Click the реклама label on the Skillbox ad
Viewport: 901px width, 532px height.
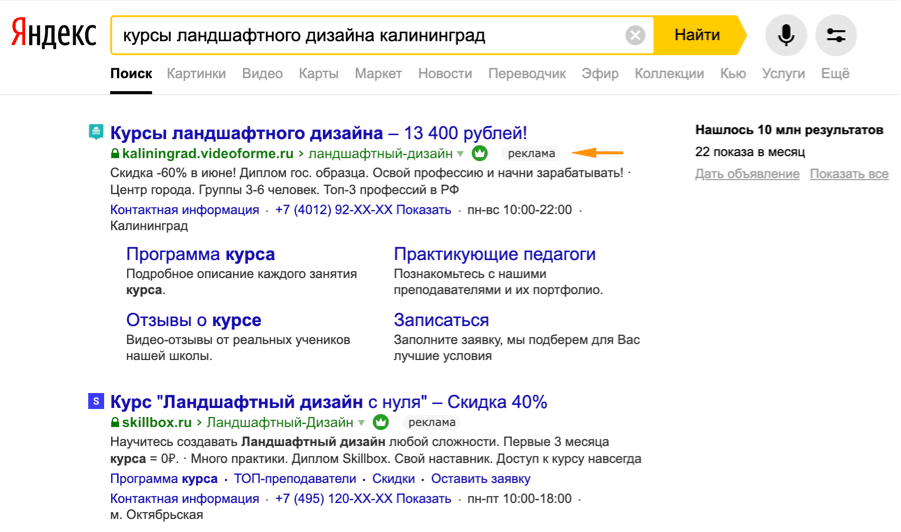pyautogui.click(x=432, y=422)
